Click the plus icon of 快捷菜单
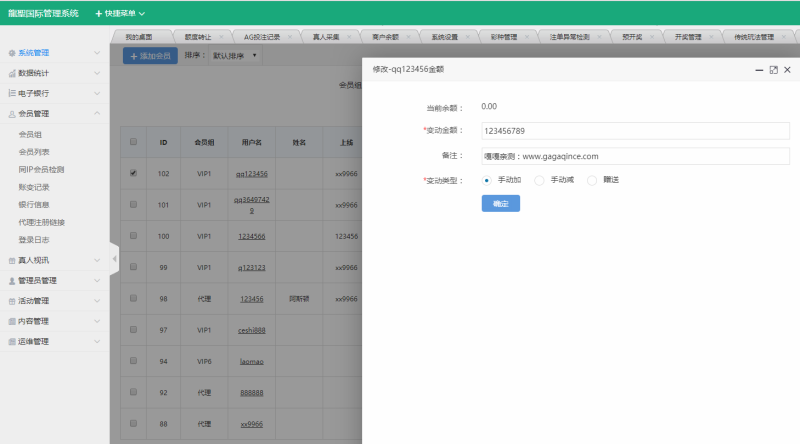Image resolution: width=800 pixels, height=444 pixels. [98, 13]
